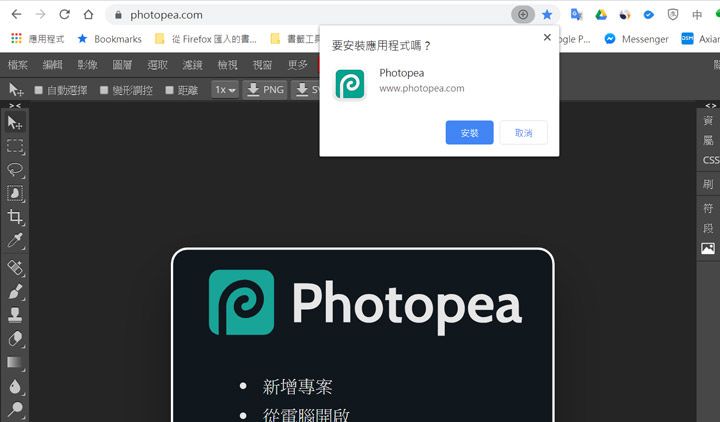Screen dimensions: 720x422
Task: Enable the 自動選擇 checkbox
Action: click(39, 90)
